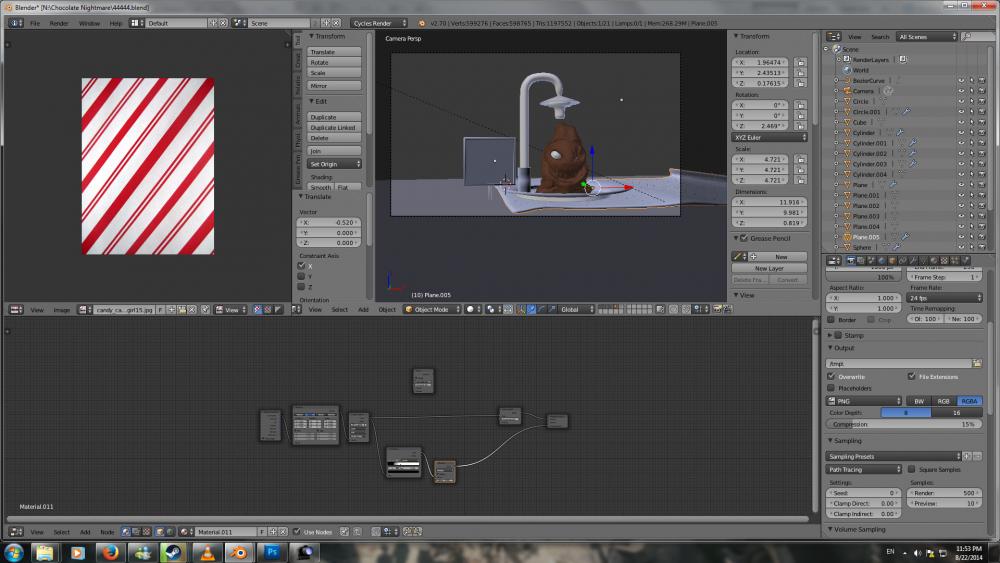Open the Render menu in top bar
Viewport: 1000px width, 563px height.
[60, 22]
